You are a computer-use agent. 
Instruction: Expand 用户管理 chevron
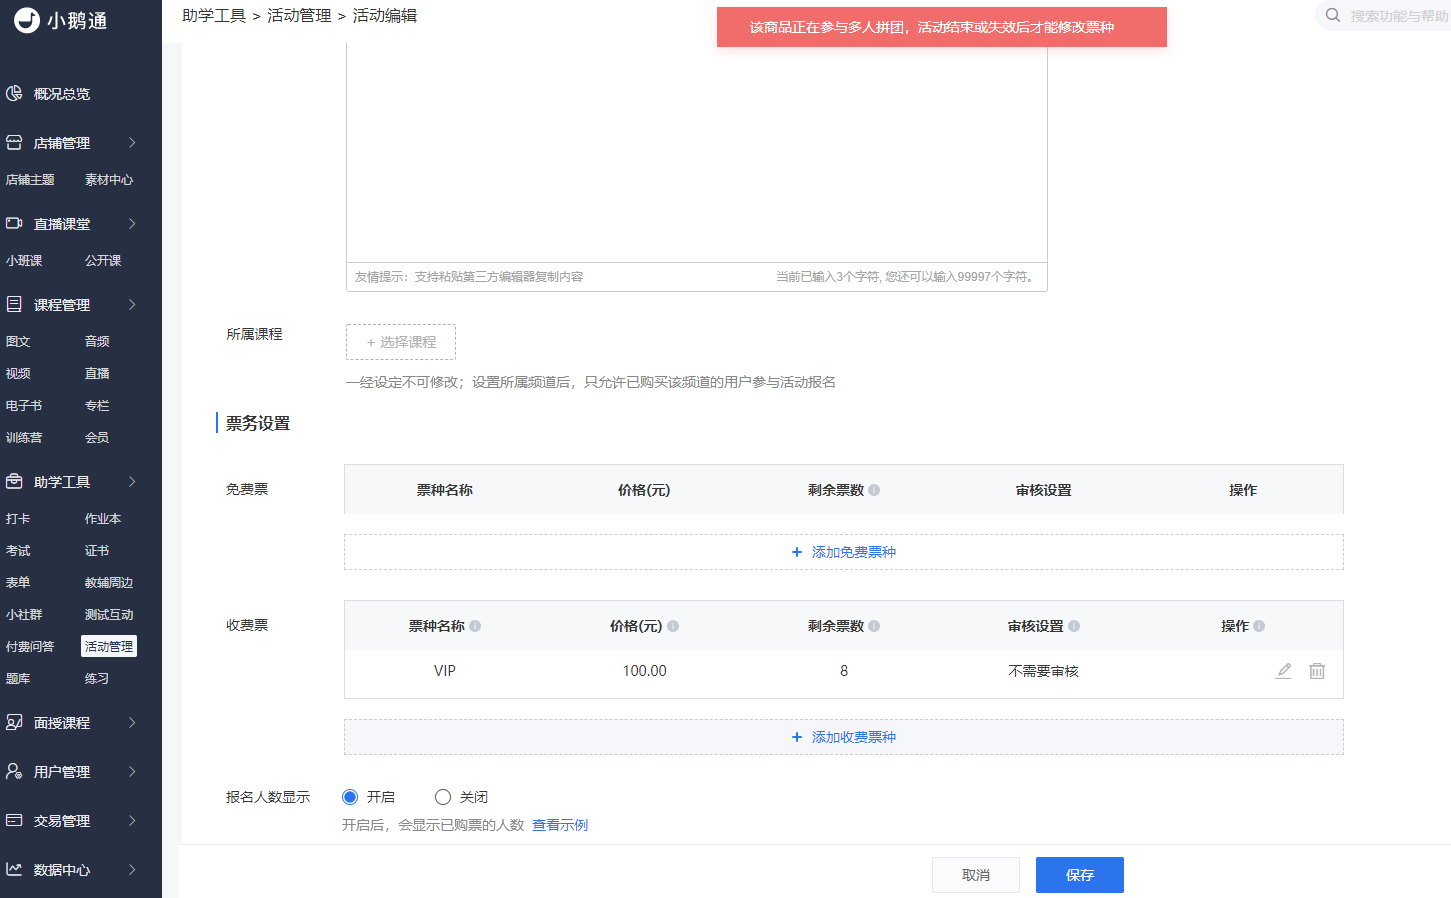(132, 771)
